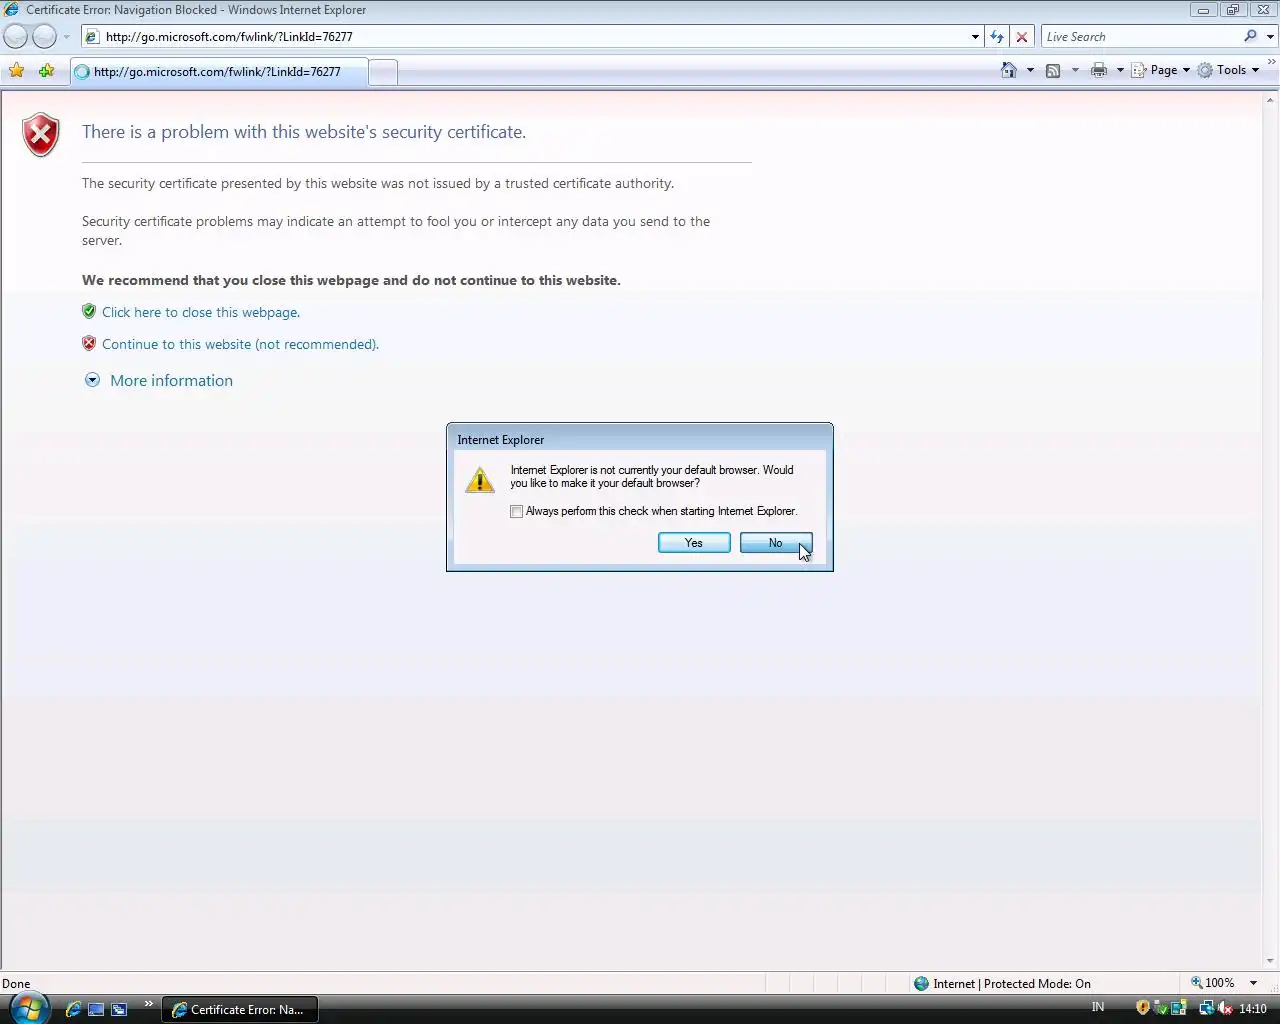This screenshot has height=1024, width=1280.
Task: Click the Home toolbar icon
Action: tap(1009, 70)
